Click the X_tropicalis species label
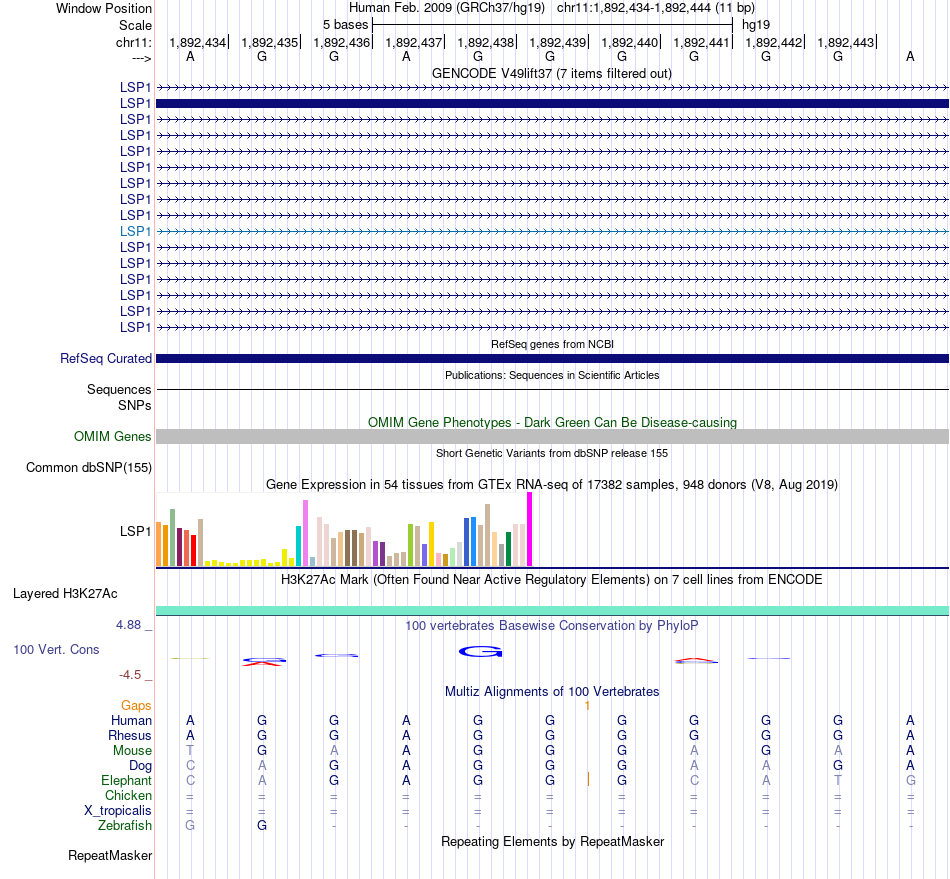Viewport: 950px width, 879px height. (x=118, y=811)
